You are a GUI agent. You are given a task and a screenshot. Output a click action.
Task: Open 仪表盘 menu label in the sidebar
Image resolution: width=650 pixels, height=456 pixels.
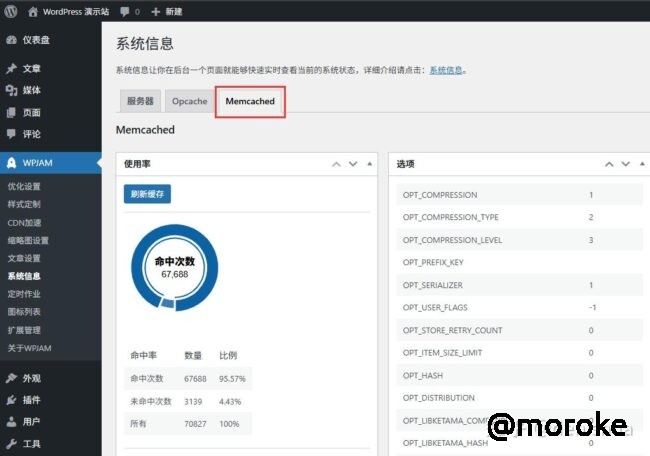tap(36, 40)
